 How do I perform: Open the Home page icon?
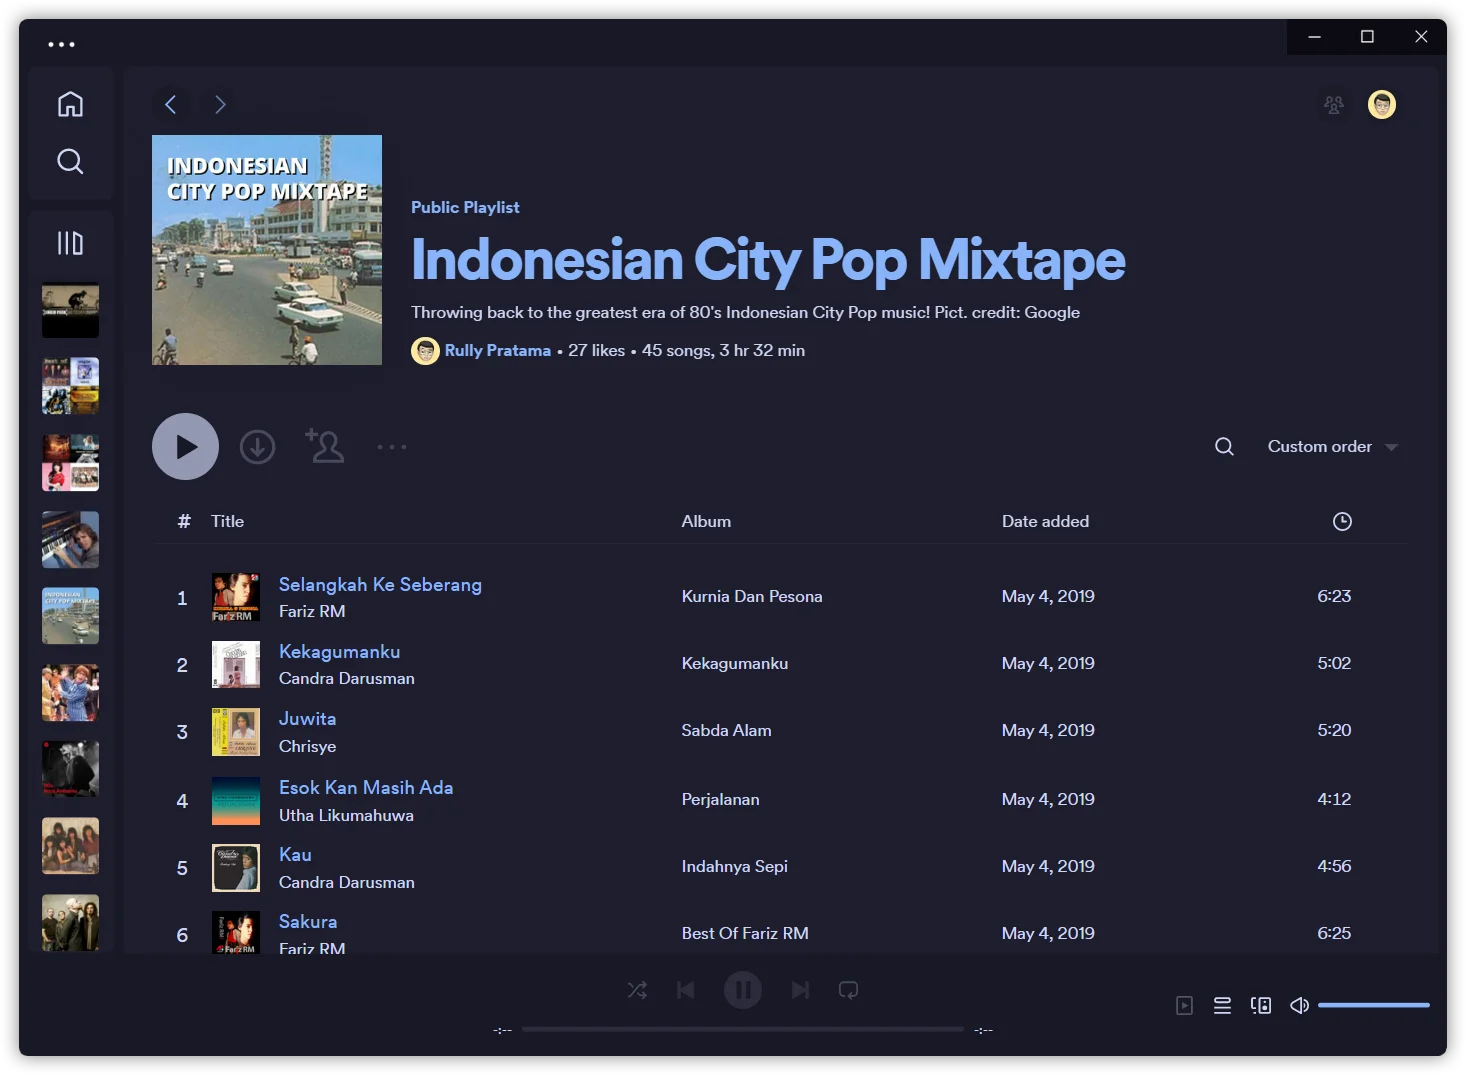(70, 104)
